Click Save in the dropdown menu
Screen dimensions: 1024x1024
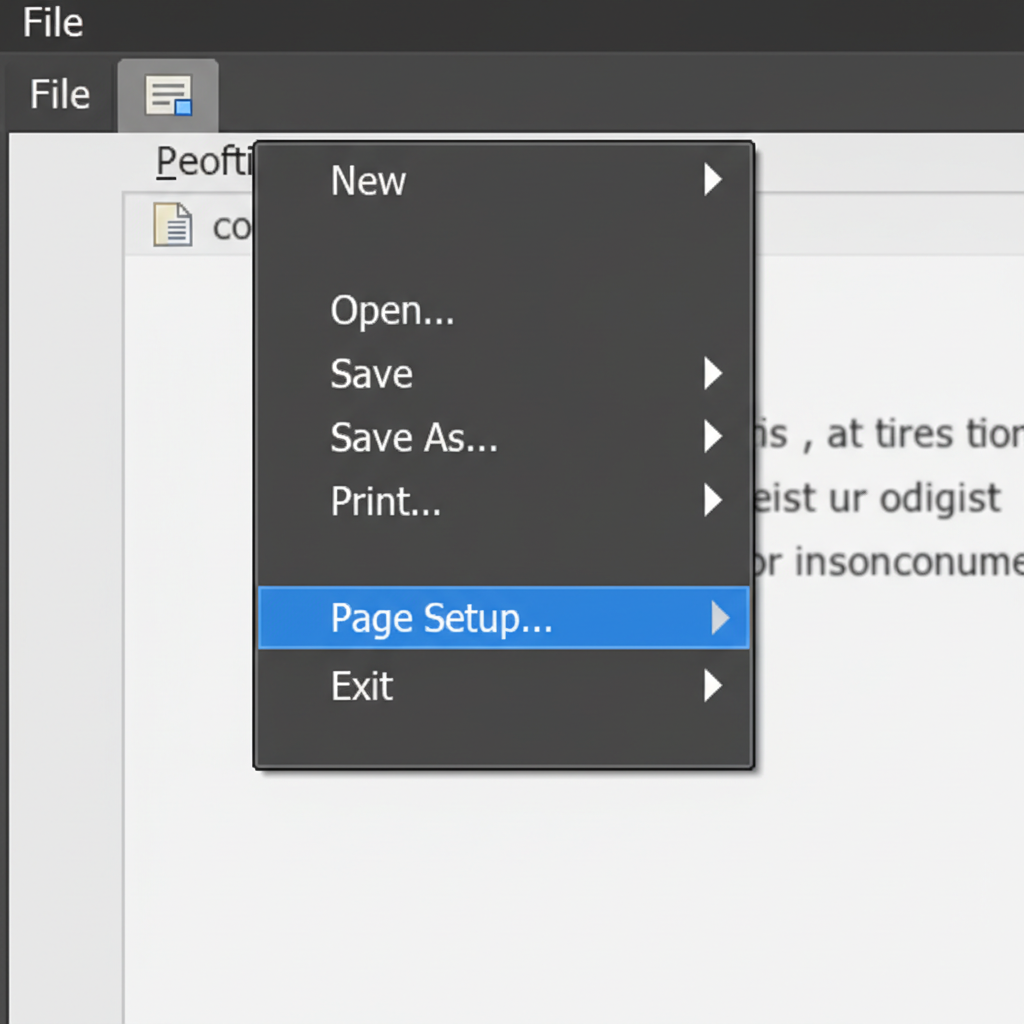click(371, 374)
